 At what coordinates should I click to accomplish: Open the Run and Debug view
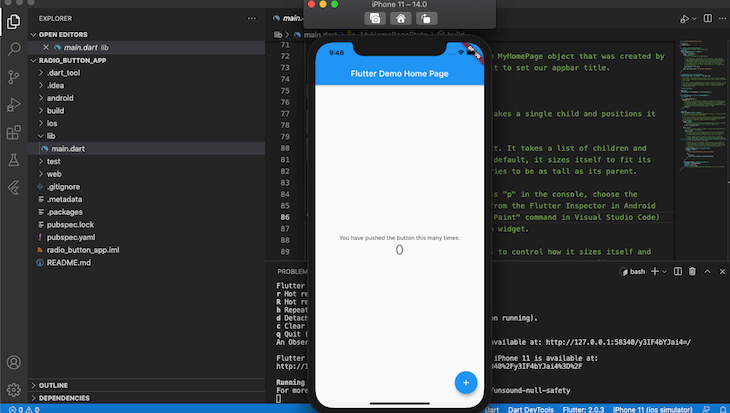click(x=14, y=105)
